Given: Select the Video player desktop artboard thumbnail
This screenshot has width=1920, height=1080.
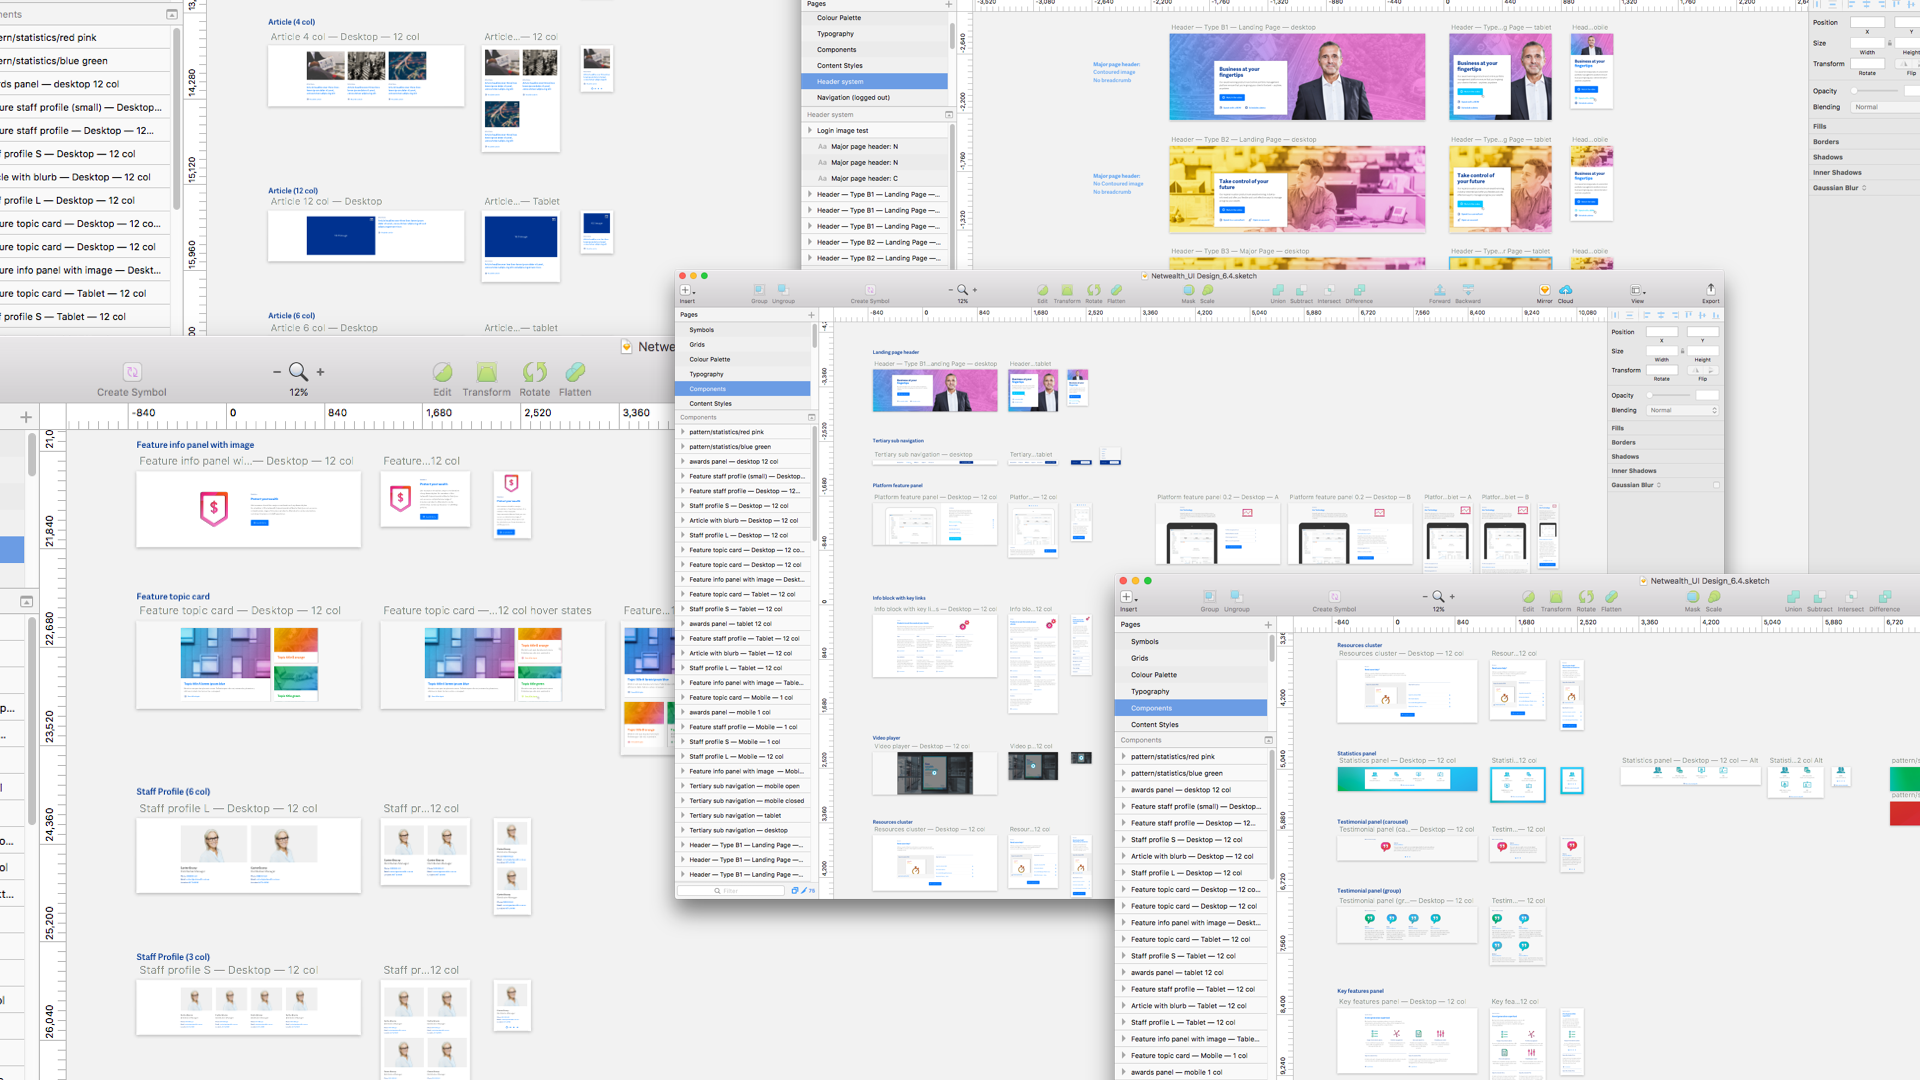Looking at the screenshot, I should click(934, 773).
